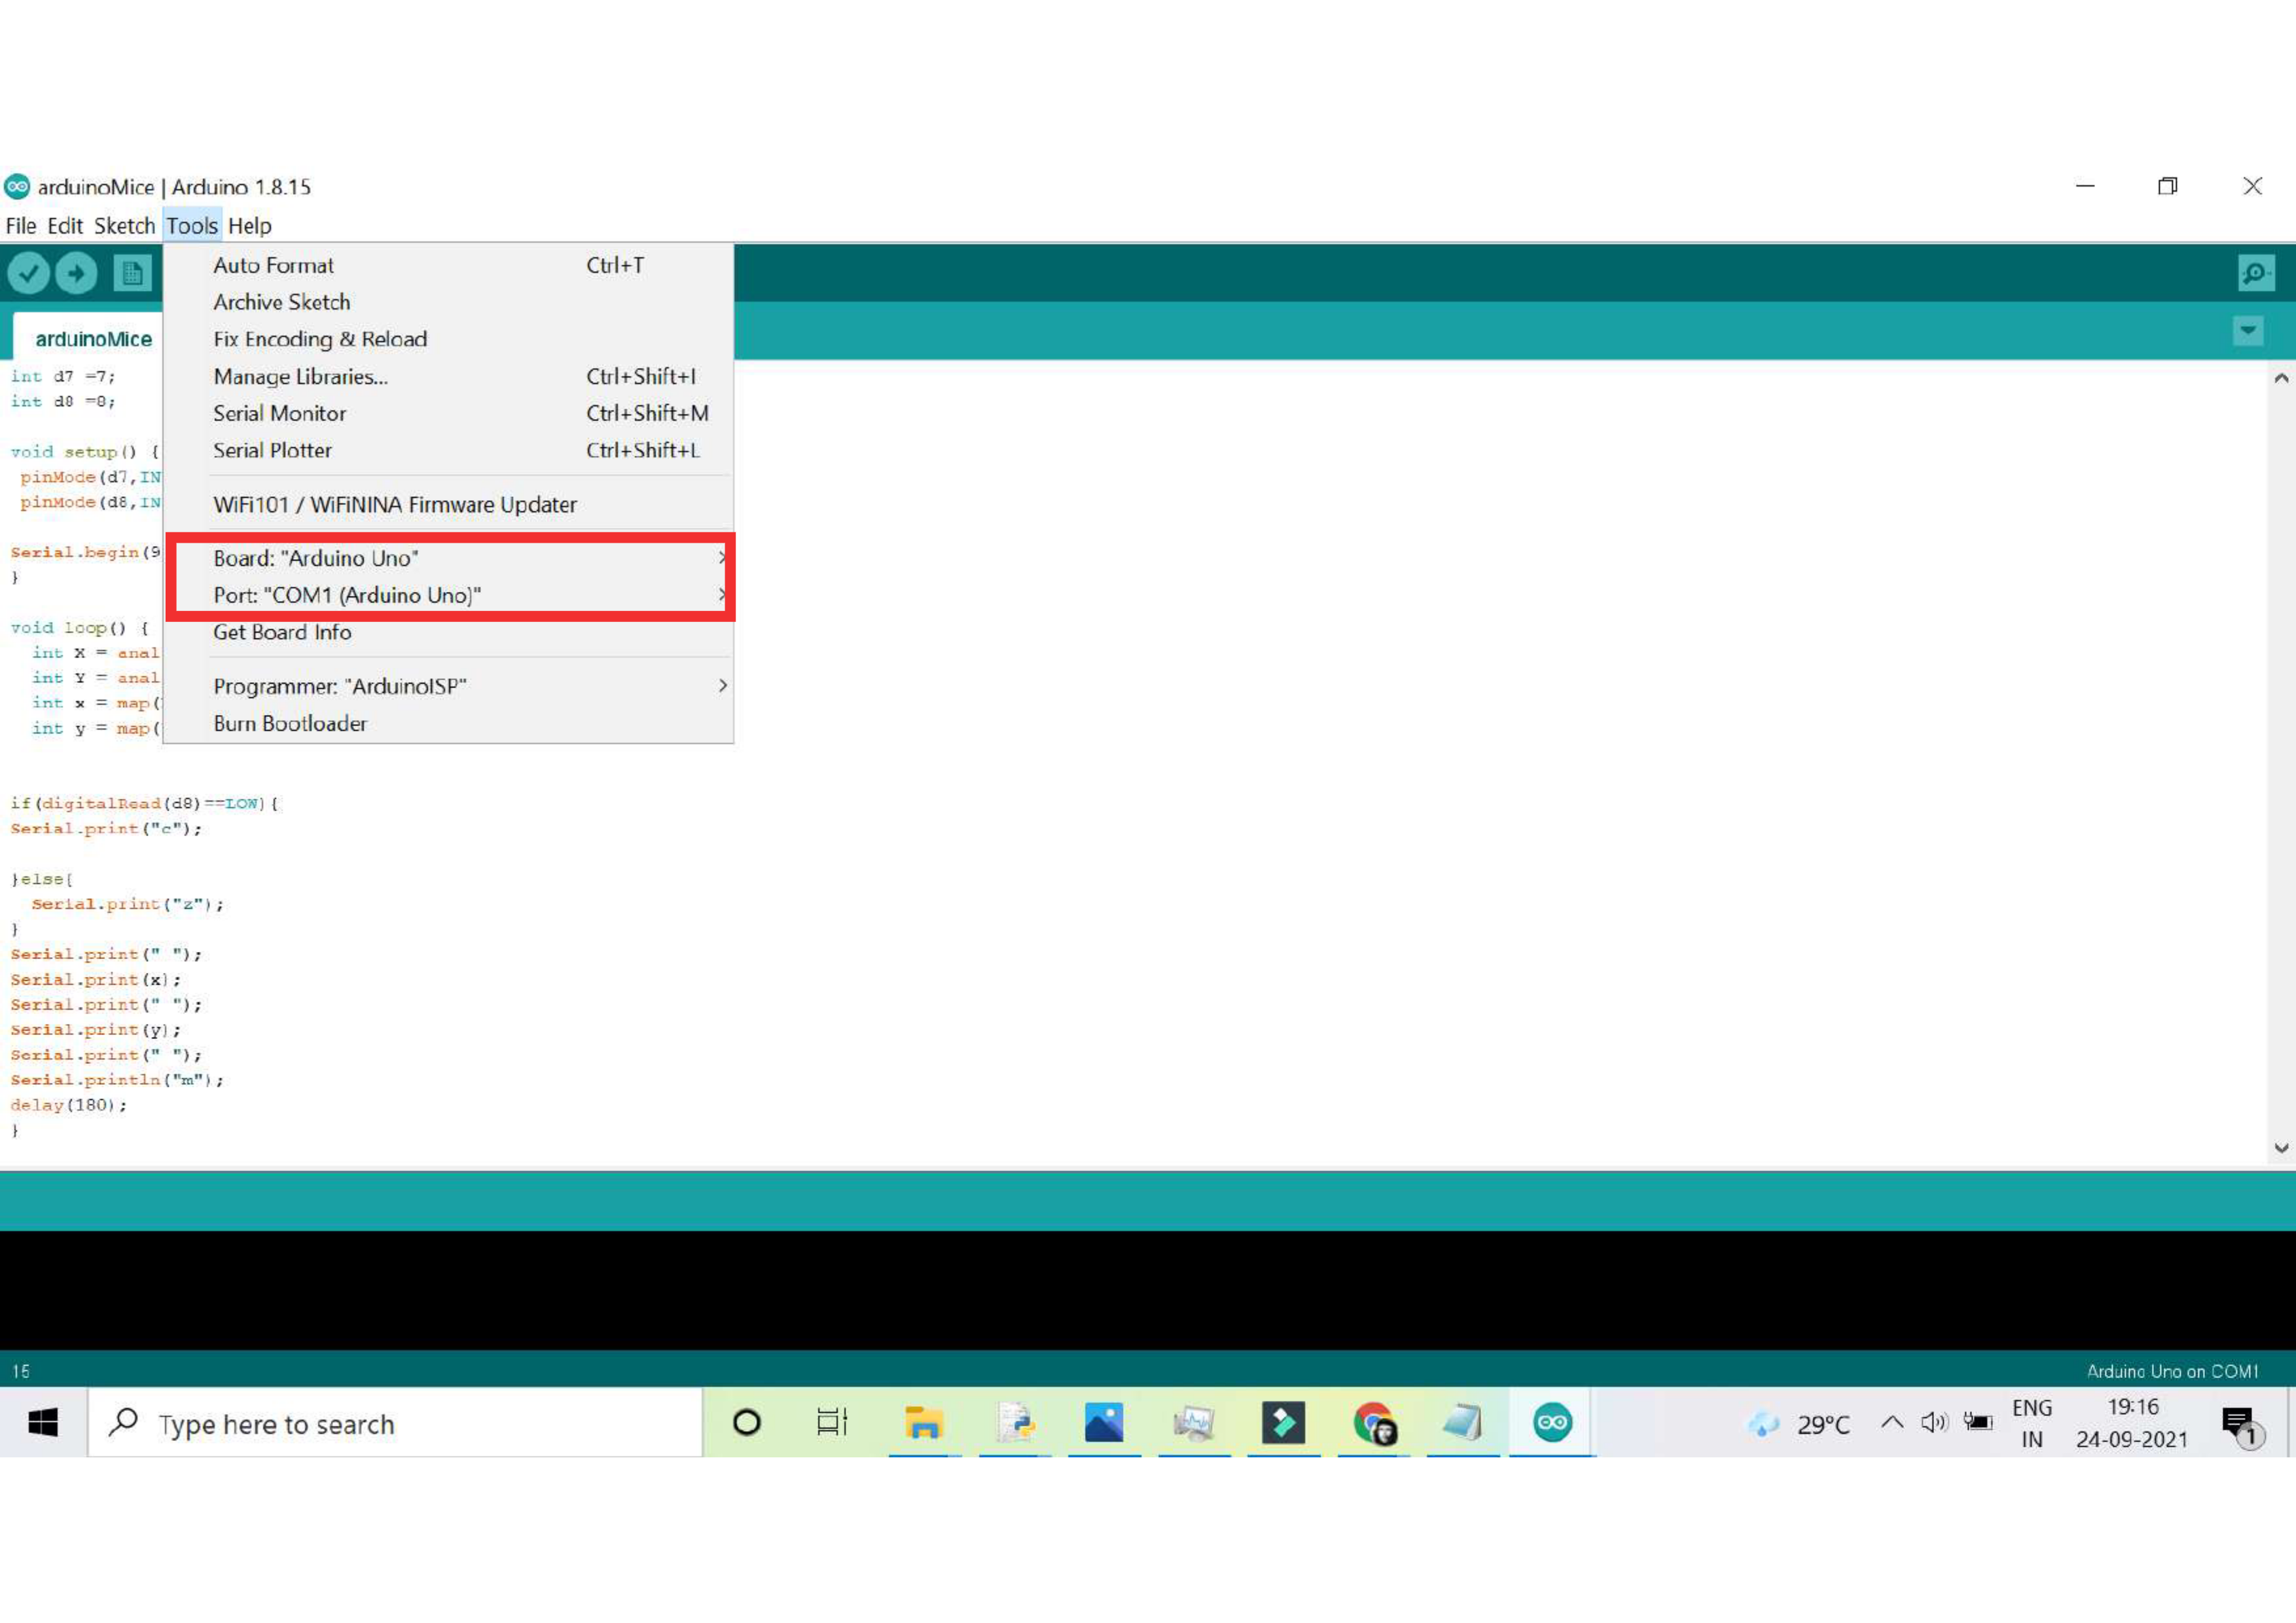The image size is (2296, 1623).
Task: Select Serial Plotter menu entry
Action: (272, 450)
